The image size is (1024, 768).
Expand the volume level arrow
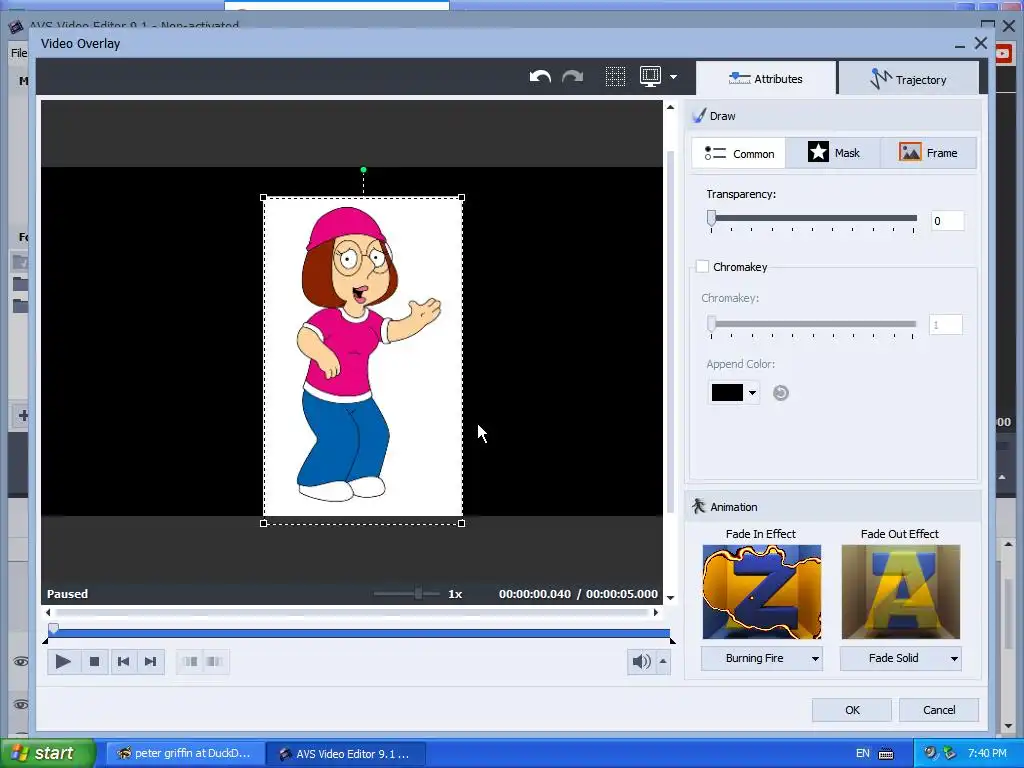click(x=663, y=662)
